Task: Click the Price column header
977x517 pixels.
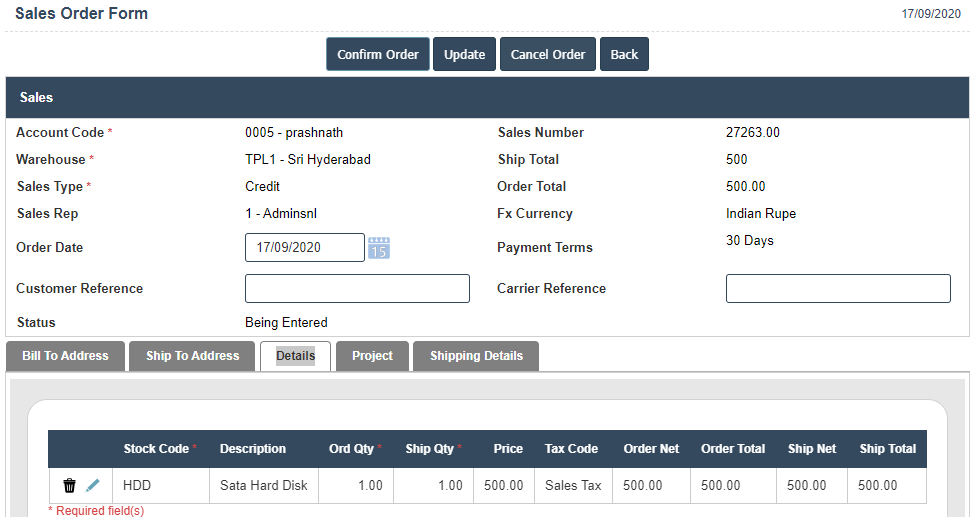Action: [x=508, y=449]
